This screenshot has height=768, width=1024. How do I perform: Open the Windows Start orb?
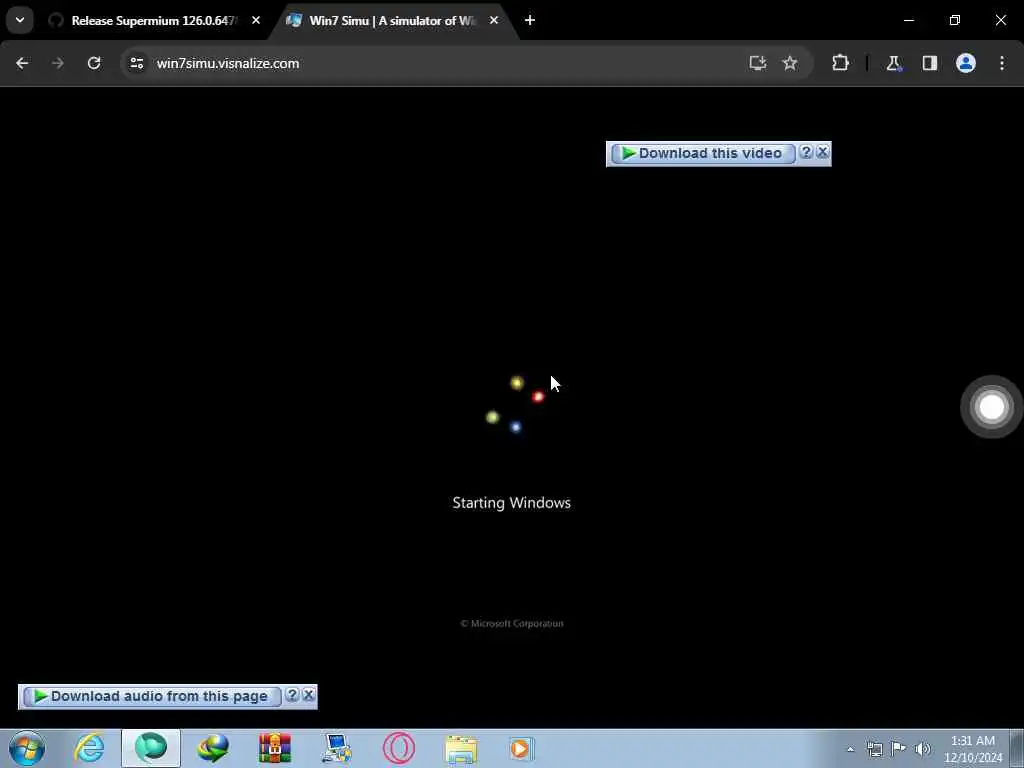[27, 748]
